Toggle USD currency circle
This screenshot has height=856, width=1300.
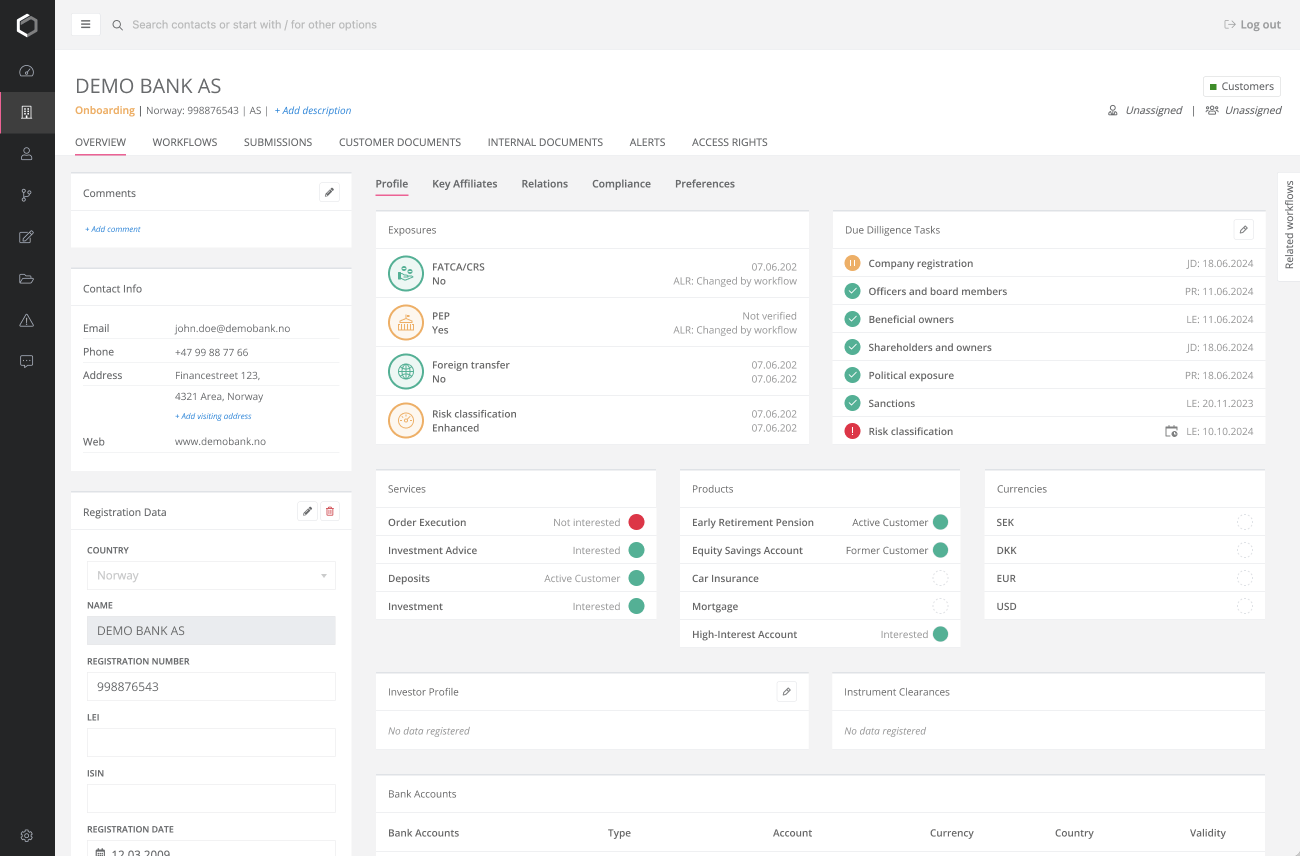point(1244,606)
